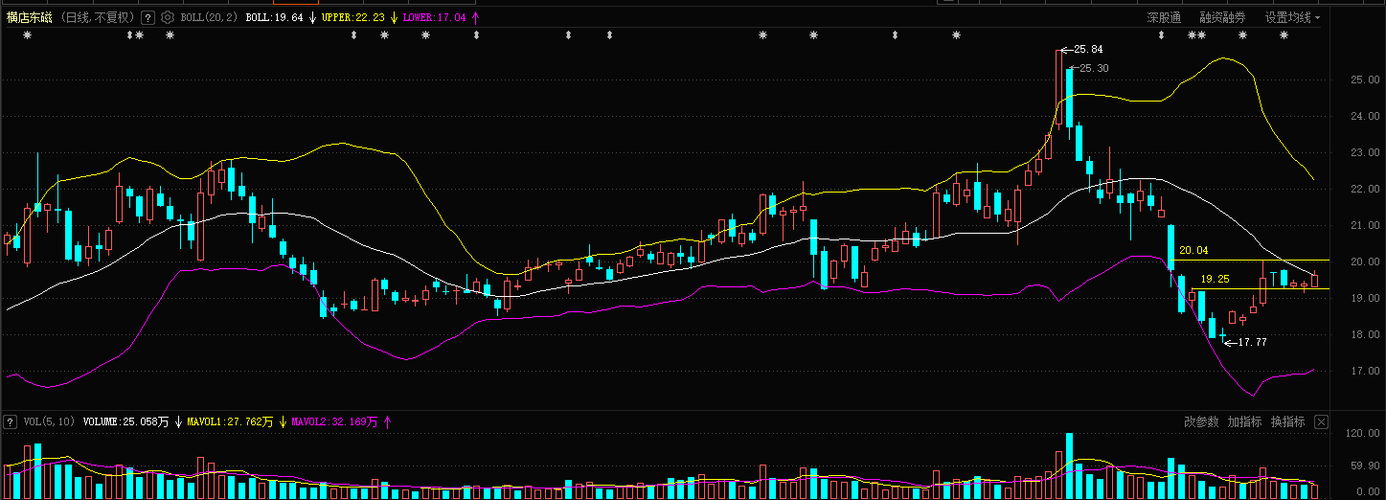Open BOLL indicator settings gear icon
Image resolution: width=1386 pixels, height=500 pixels.
point(167,17)
